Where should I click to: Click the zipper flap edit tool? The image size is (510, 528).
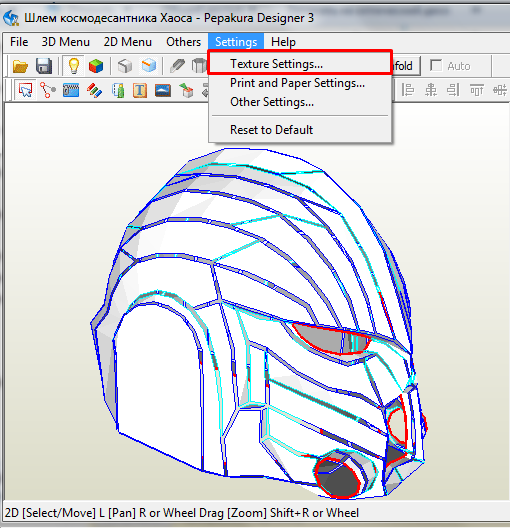coord(71,90)
